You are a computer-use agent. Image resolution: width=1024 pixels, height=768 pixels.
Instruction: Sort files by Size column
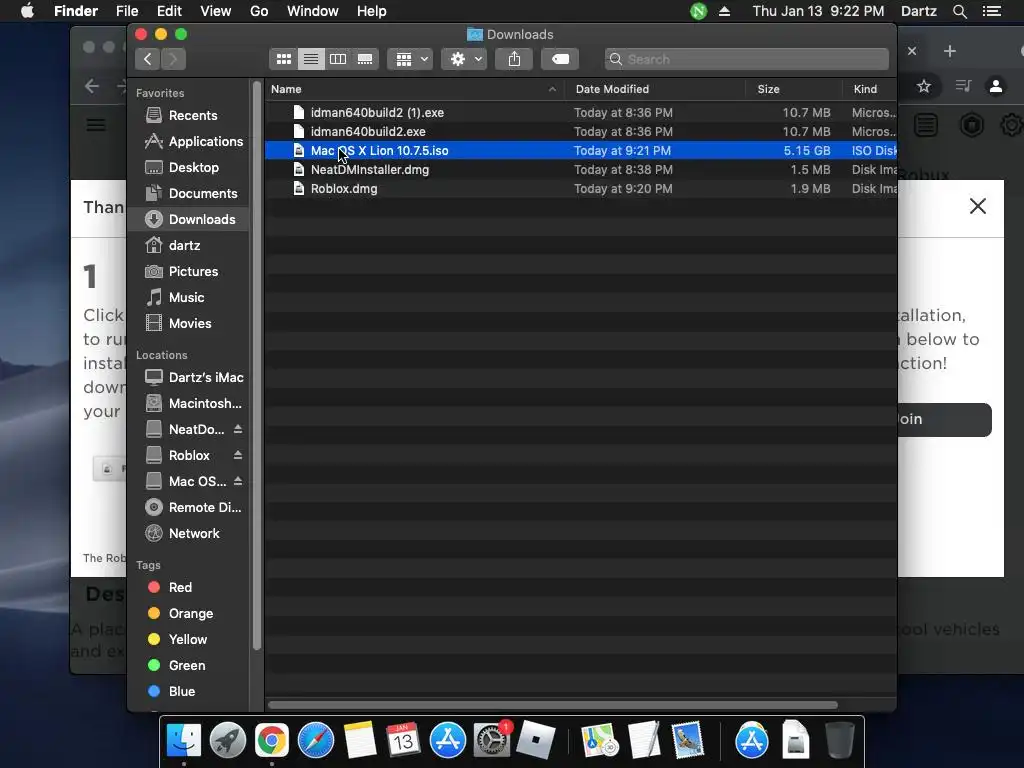point(793,89)
